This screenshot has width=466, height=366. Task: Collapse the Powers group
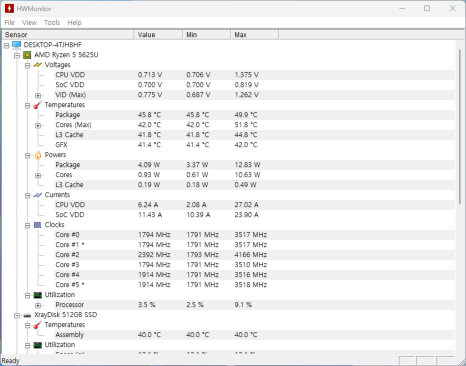pyautogui.click(x=28, y=156)
